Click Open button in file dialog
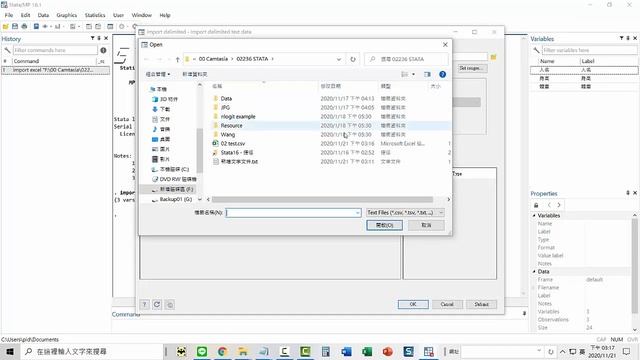 click(x=384, y=225)
